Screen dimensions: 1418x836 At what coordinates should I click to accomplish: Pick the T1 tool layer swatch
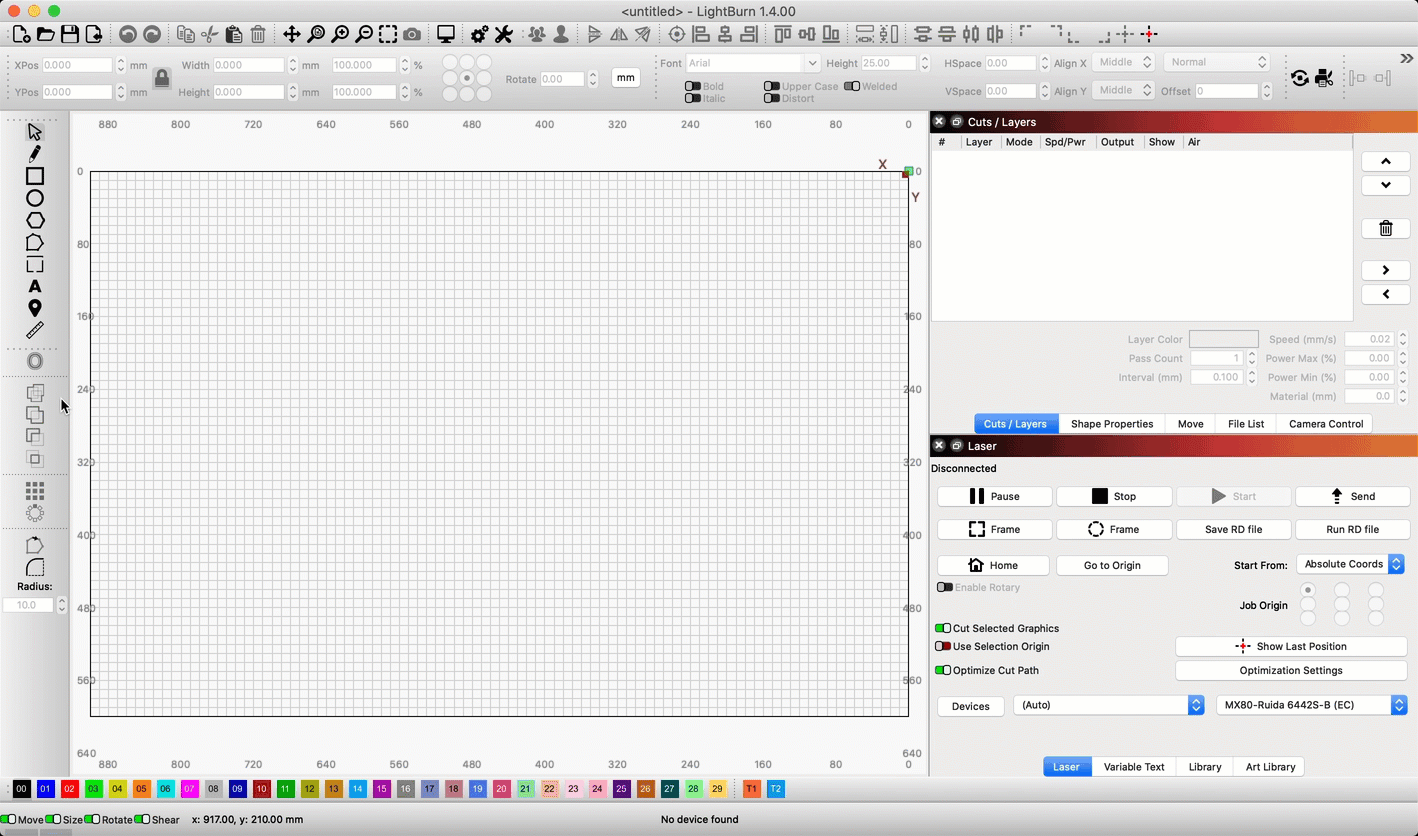tap(751, 789)
